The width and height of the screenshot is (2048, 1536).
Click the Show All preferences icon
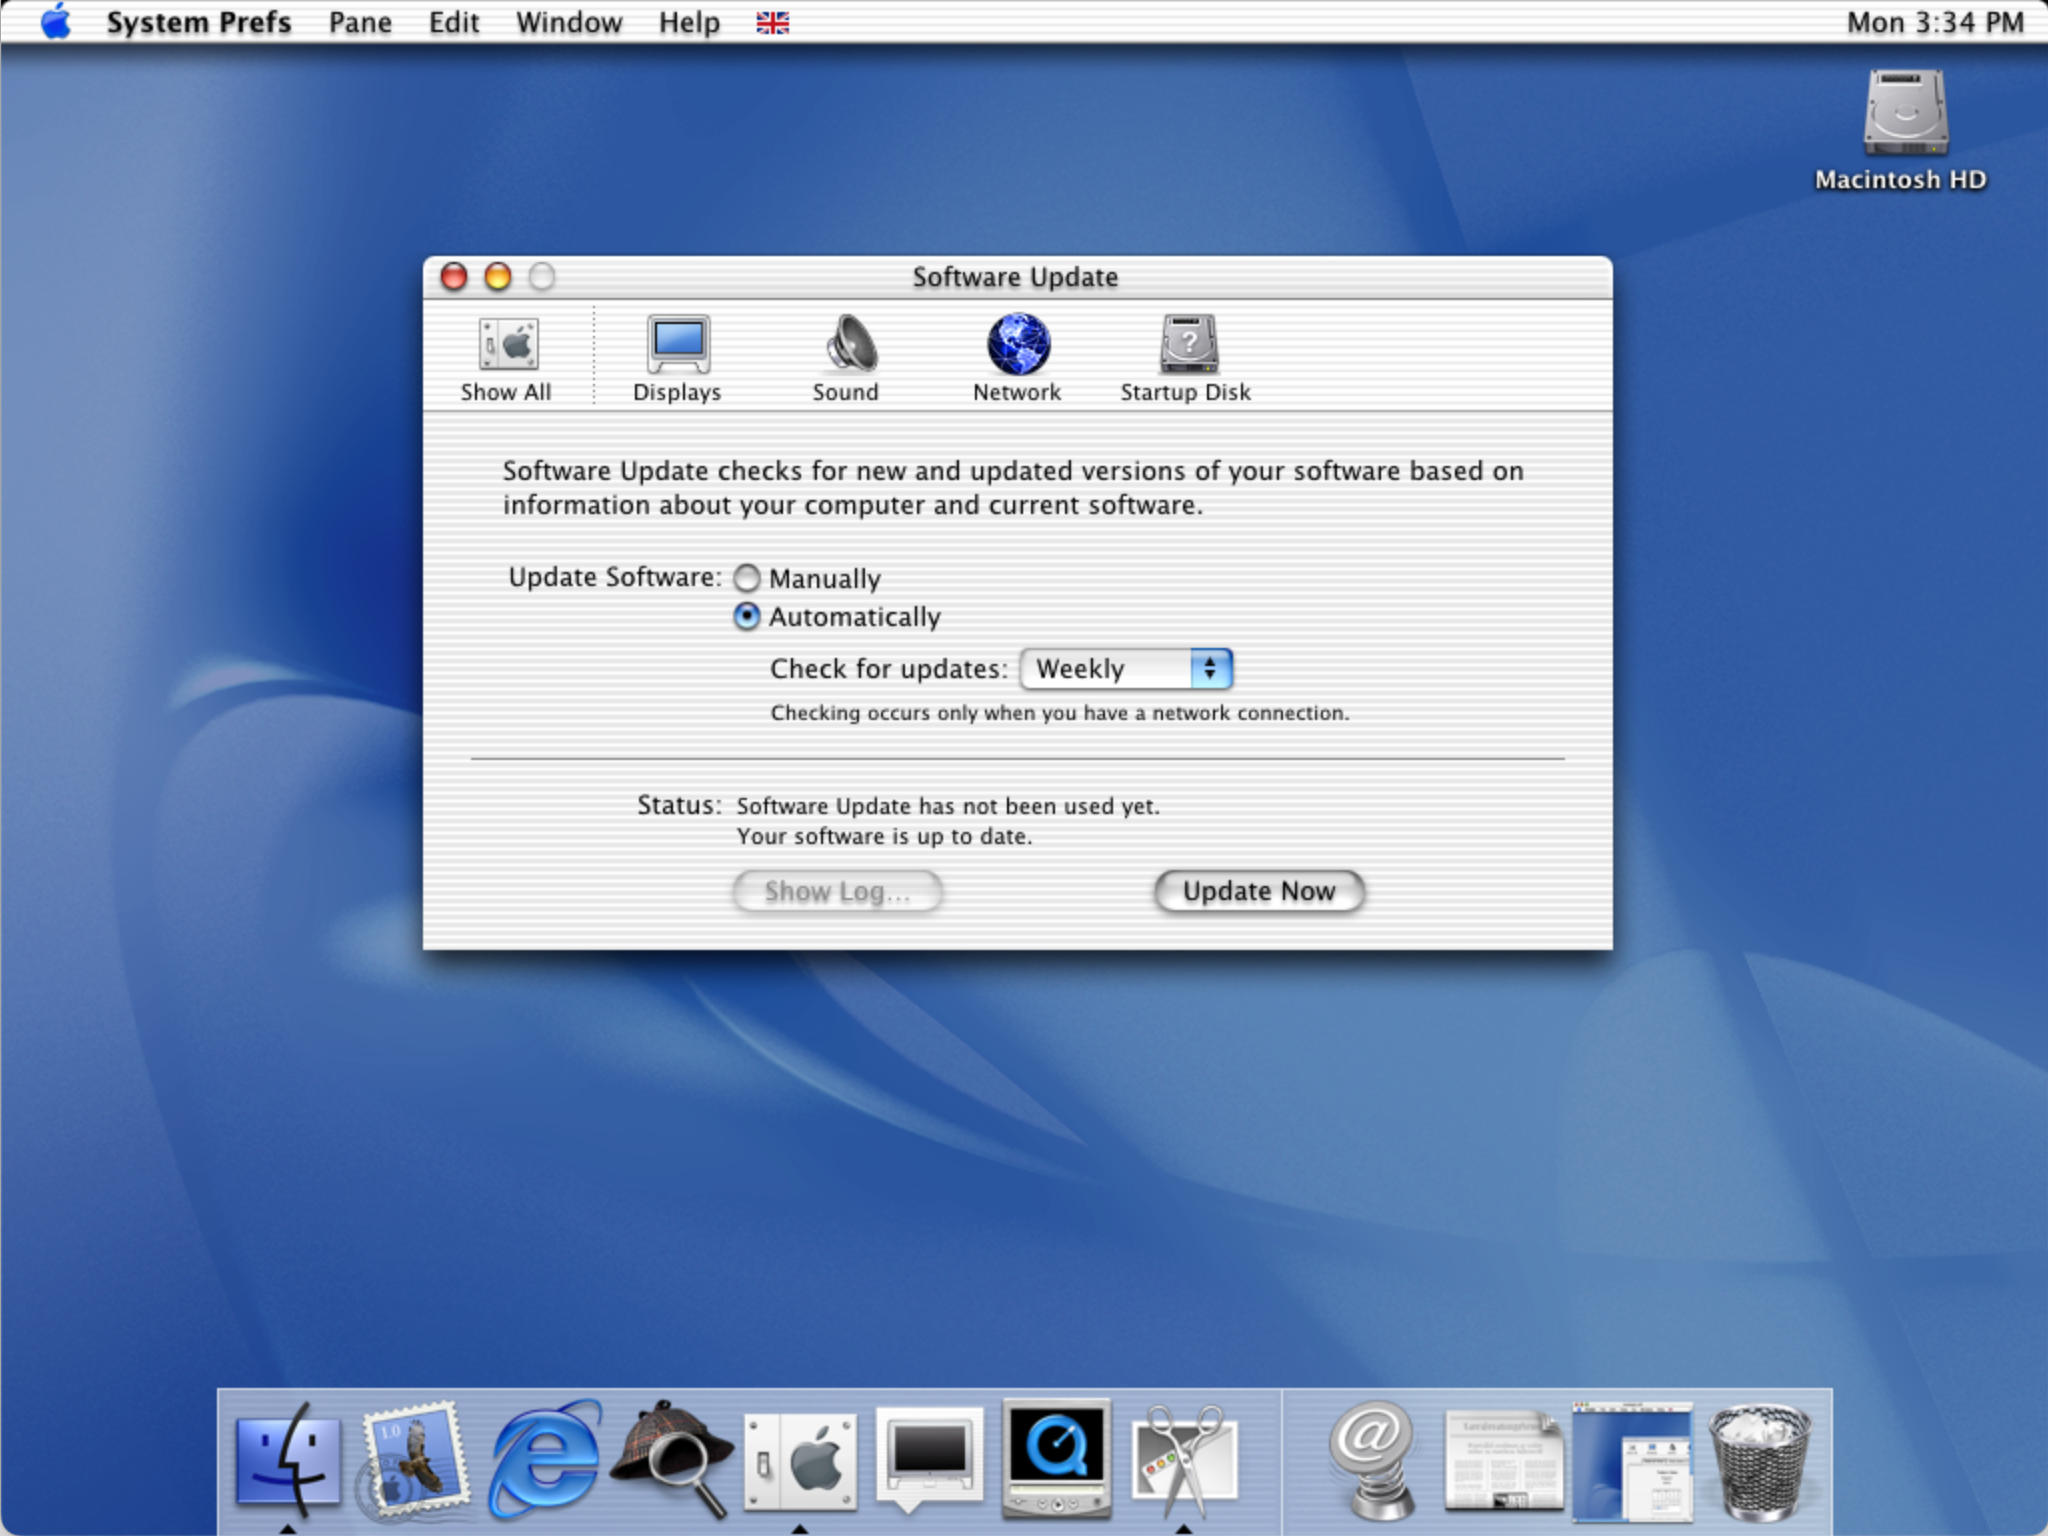click(506, 358)
